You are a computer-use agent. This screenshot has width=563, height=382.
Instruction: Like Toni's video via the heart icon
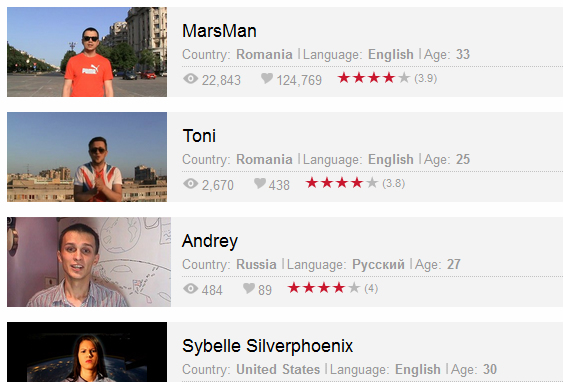(x=260, y=183)
